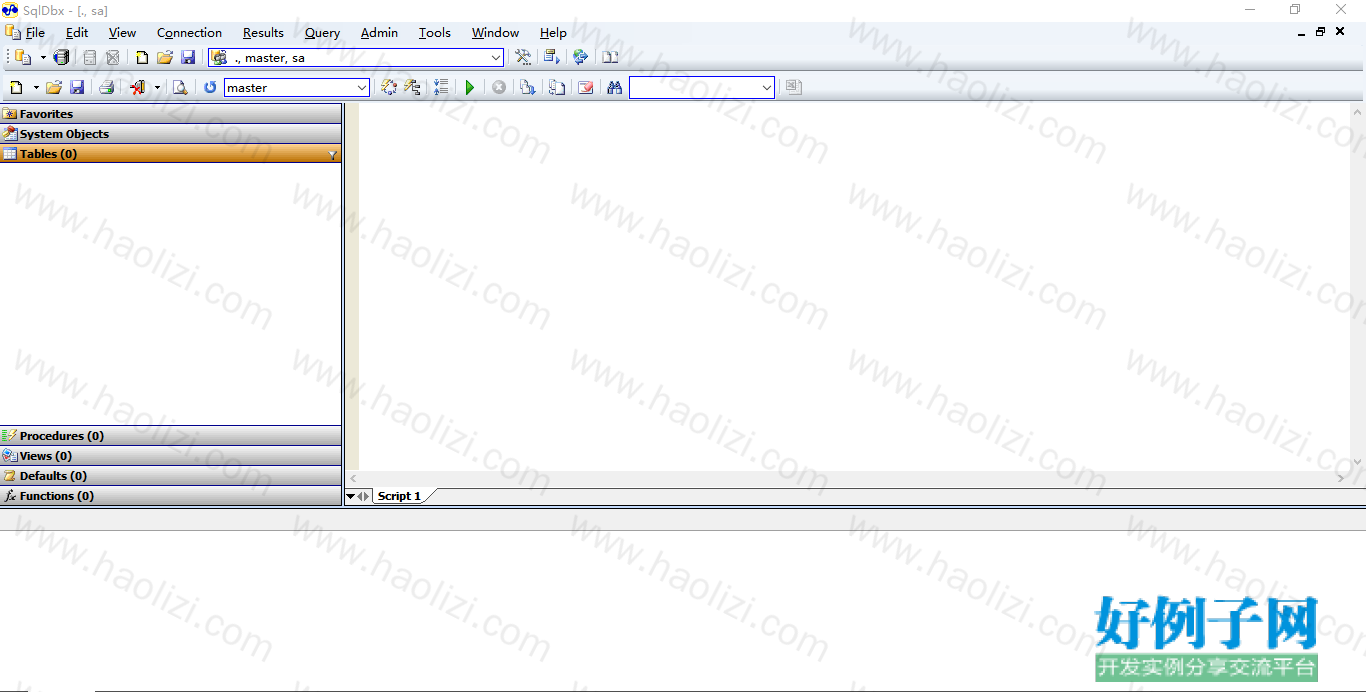
Task: Open the connection dropdown showing '., master, sa'
Action: 496,58
